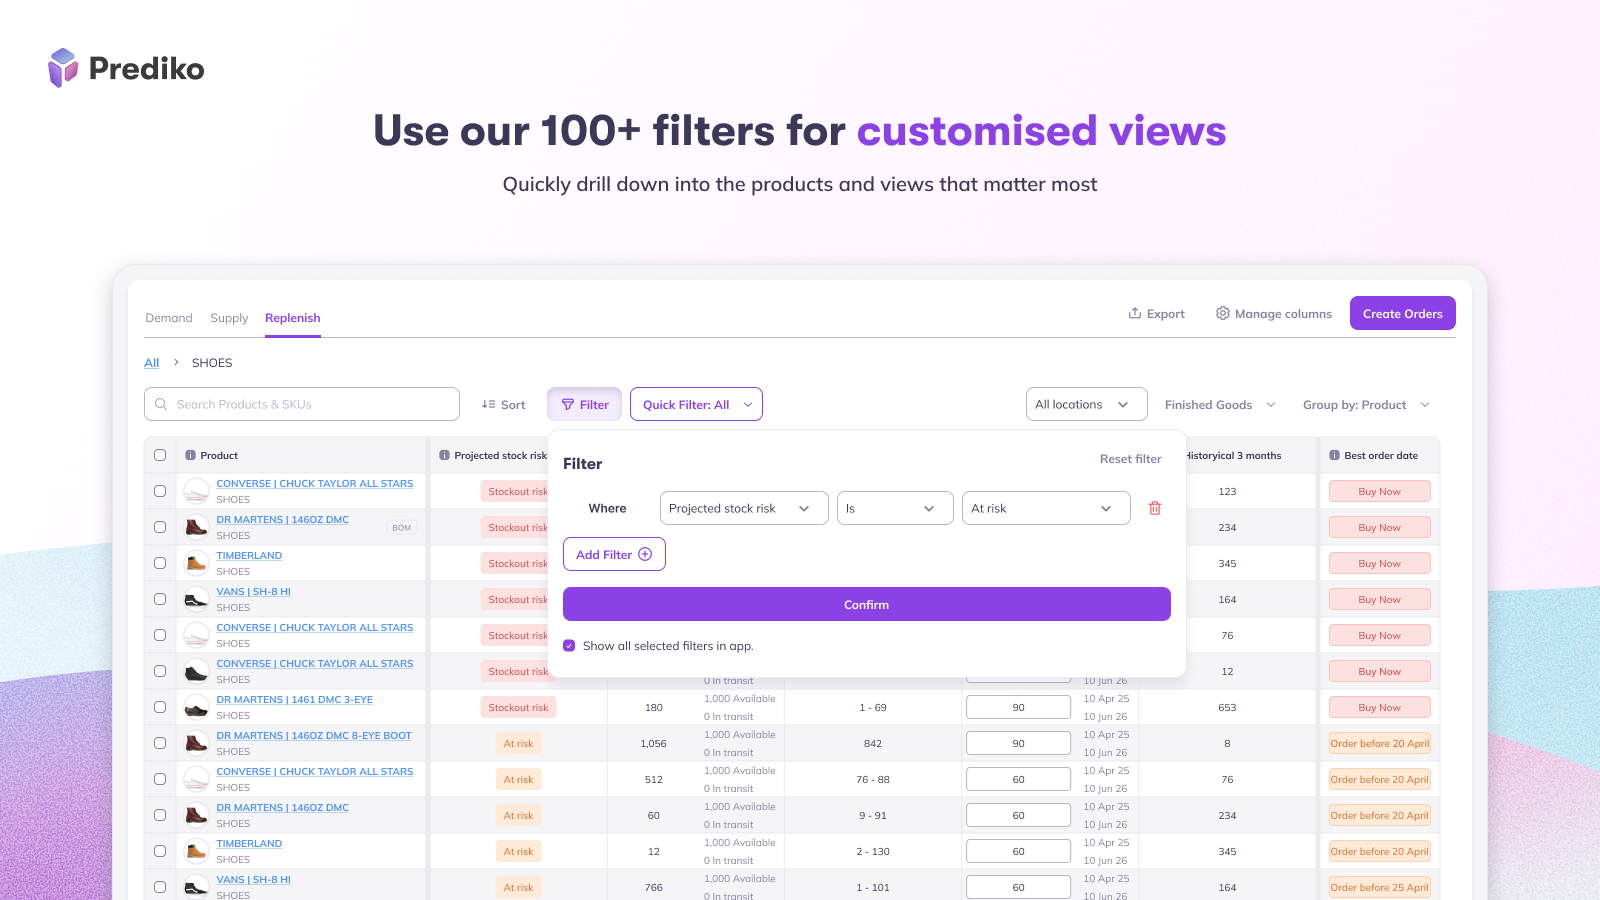Delete the filter row with trash icon
The width and height of the screenshot is (1600, 900).
coord(1155,508)
